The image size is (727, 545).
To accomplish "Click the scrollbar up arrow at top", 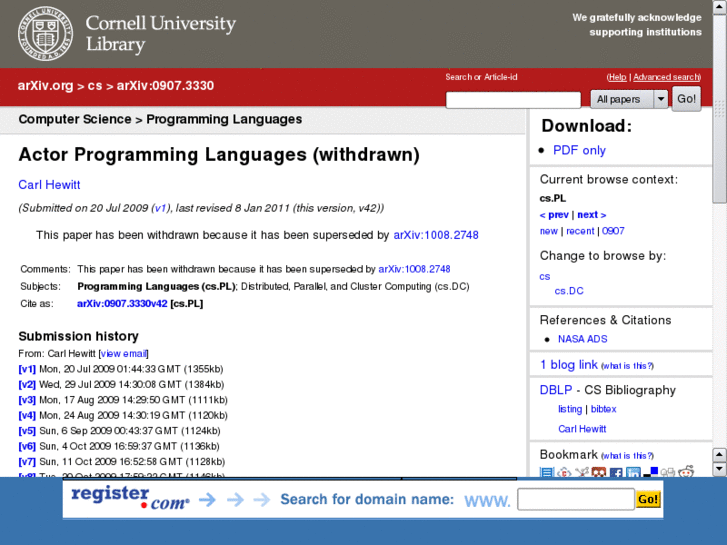I will click(720, 6).
